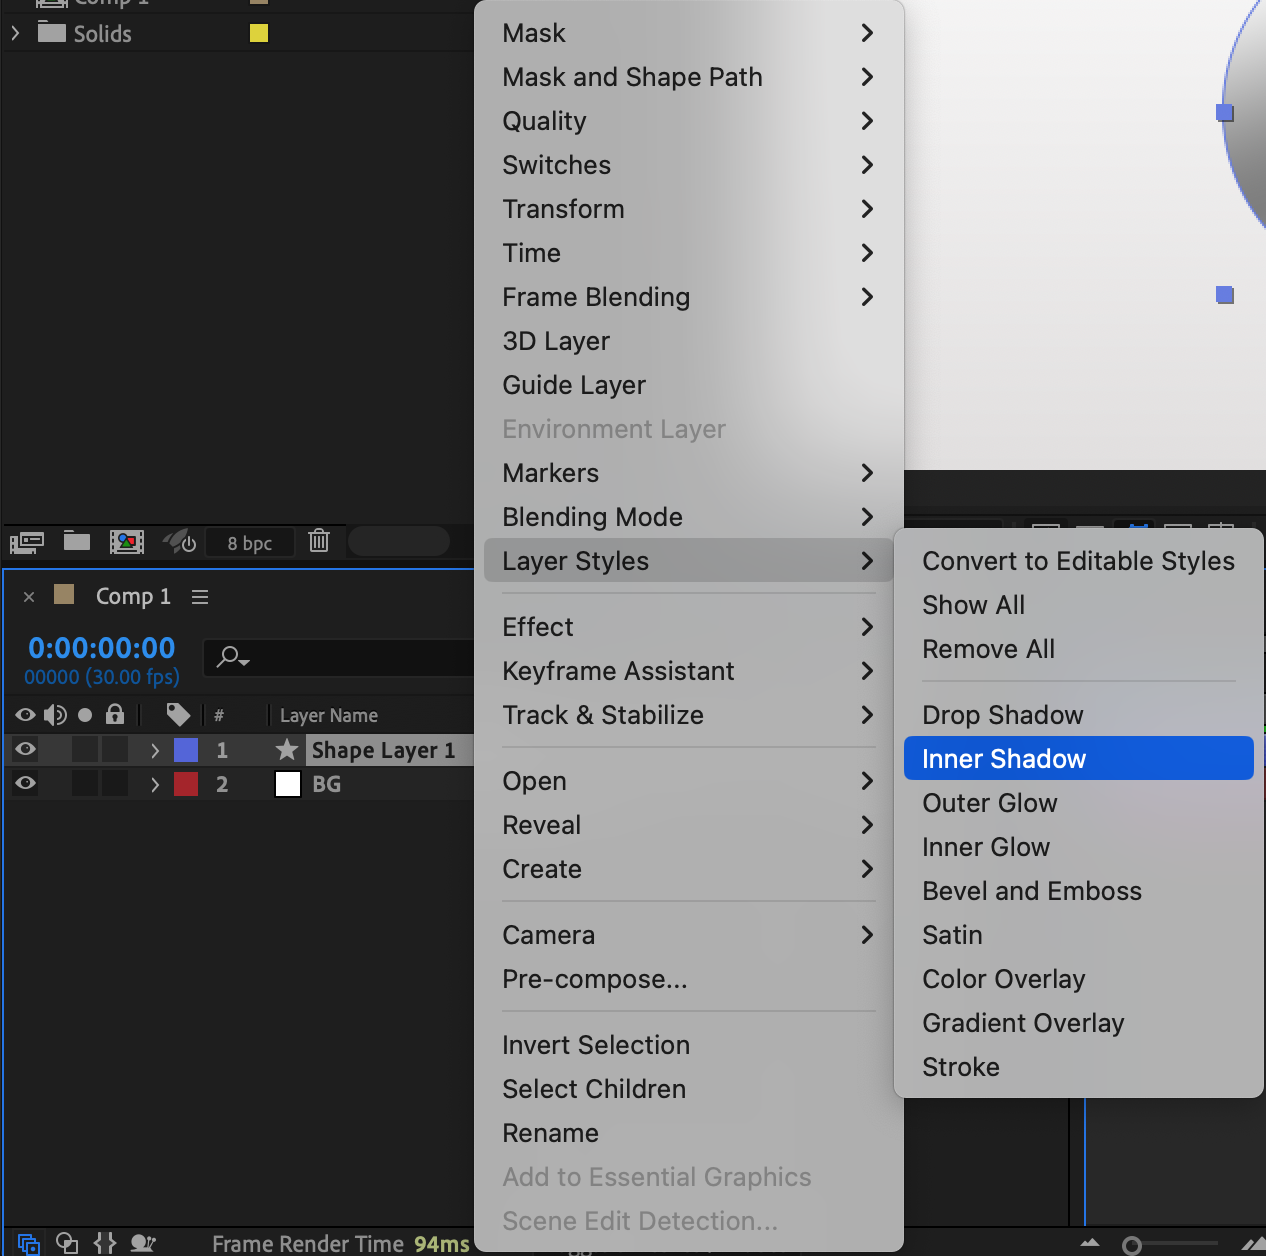This screenshot has height=1256, width=1266.
Task: Click the Interpret Footage icon in Project panel
Action: click(26, 542)
